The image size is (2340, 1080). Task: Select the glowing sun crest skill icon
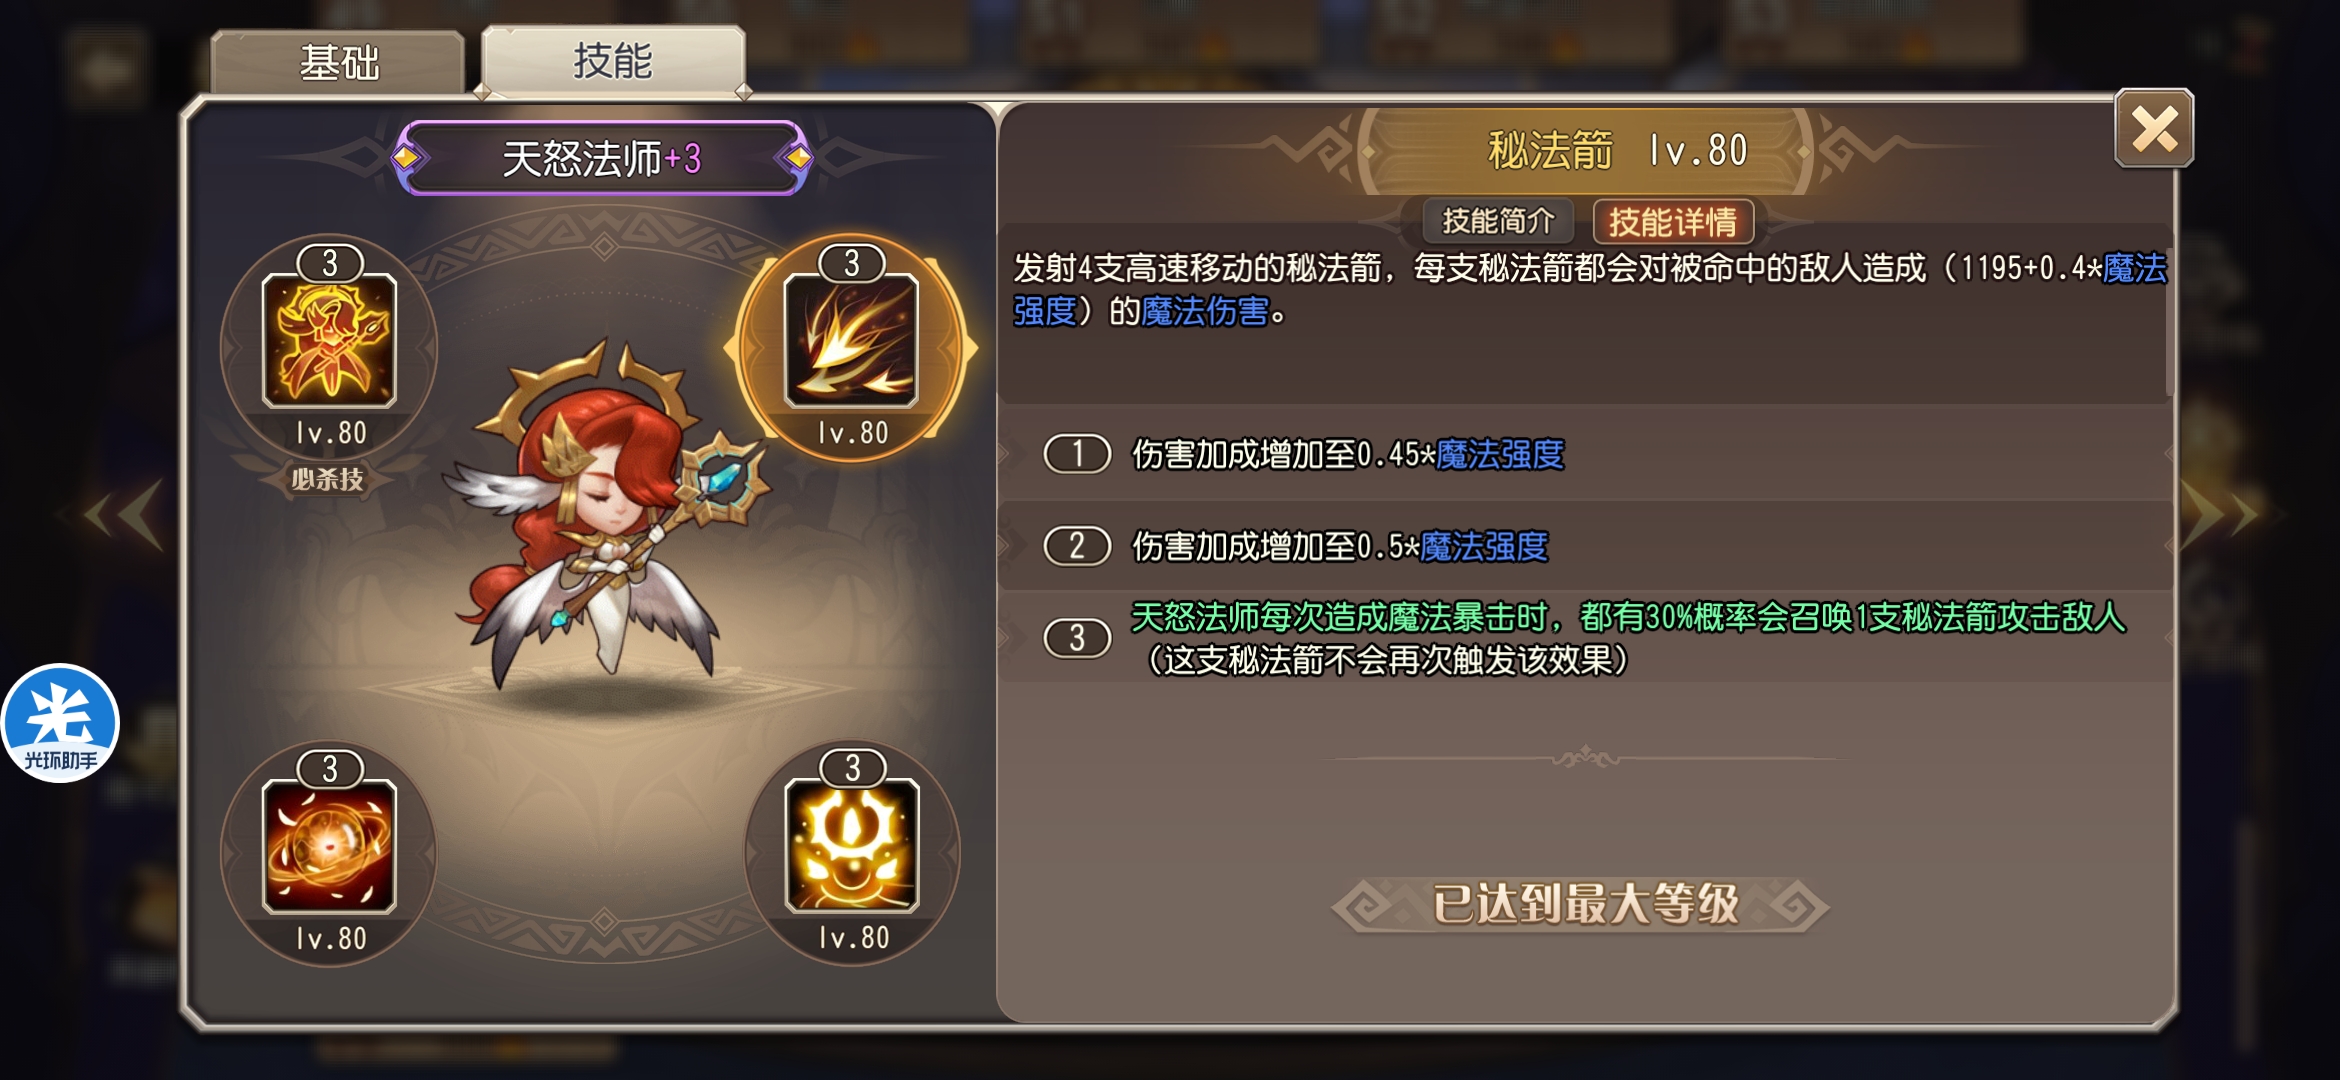(852, 846)
